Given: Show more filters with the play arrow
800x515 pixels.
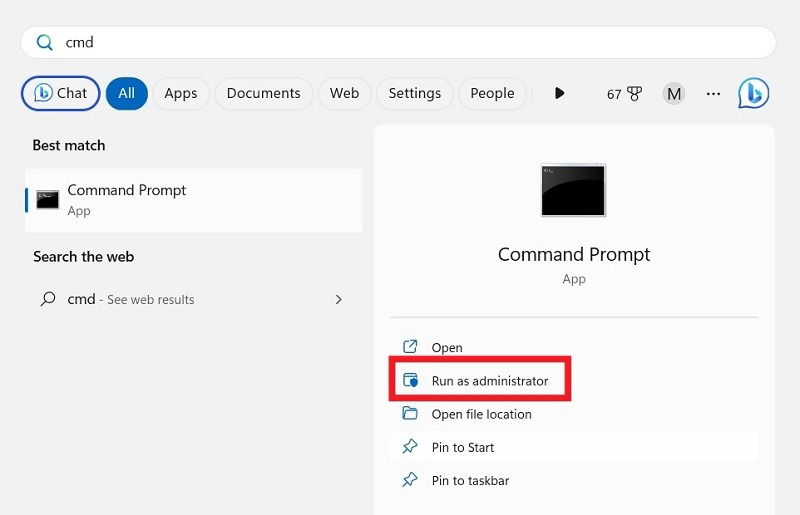Looking at the screenshot, I should [559, 93].
